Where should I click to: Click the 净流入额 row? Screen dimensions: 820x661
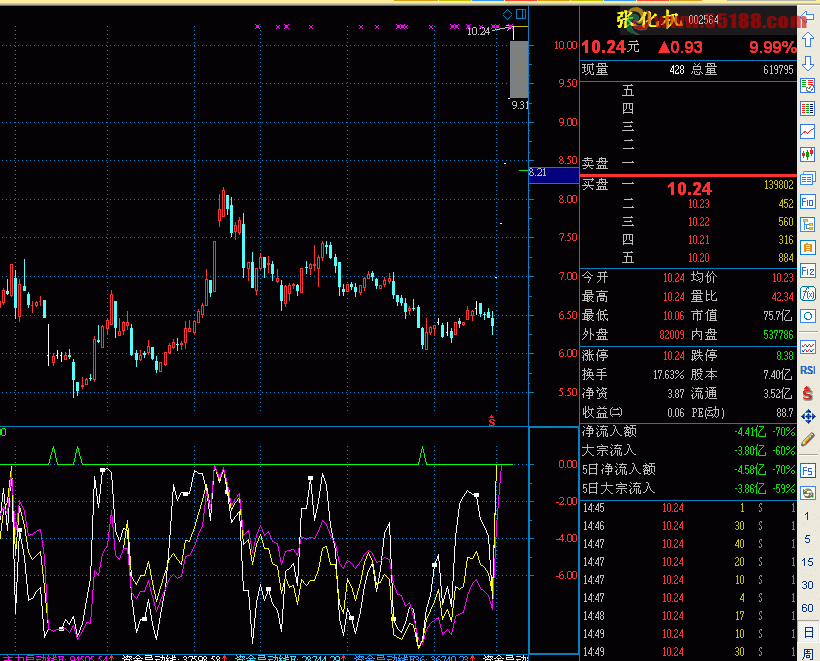point(688,432)
